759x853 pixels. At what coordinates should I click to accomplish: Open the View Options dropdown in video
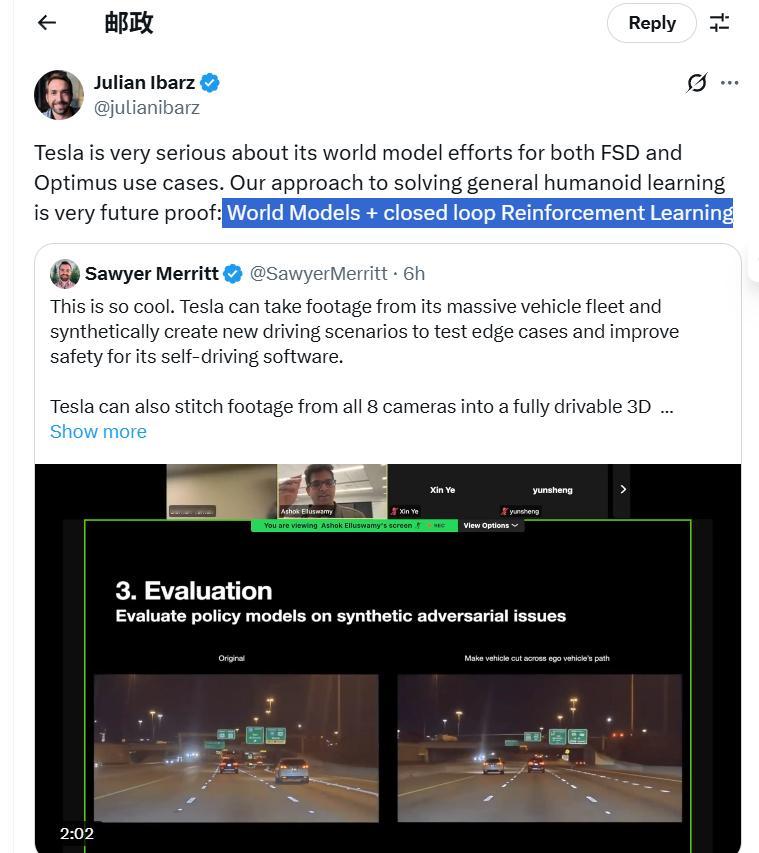490,526
